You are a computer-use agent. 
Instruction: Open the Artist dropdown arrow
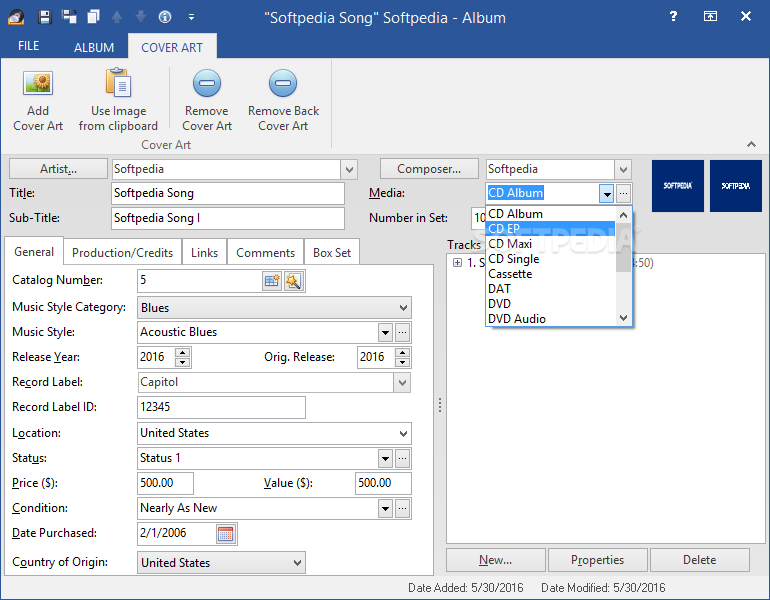tap(349, 169)
